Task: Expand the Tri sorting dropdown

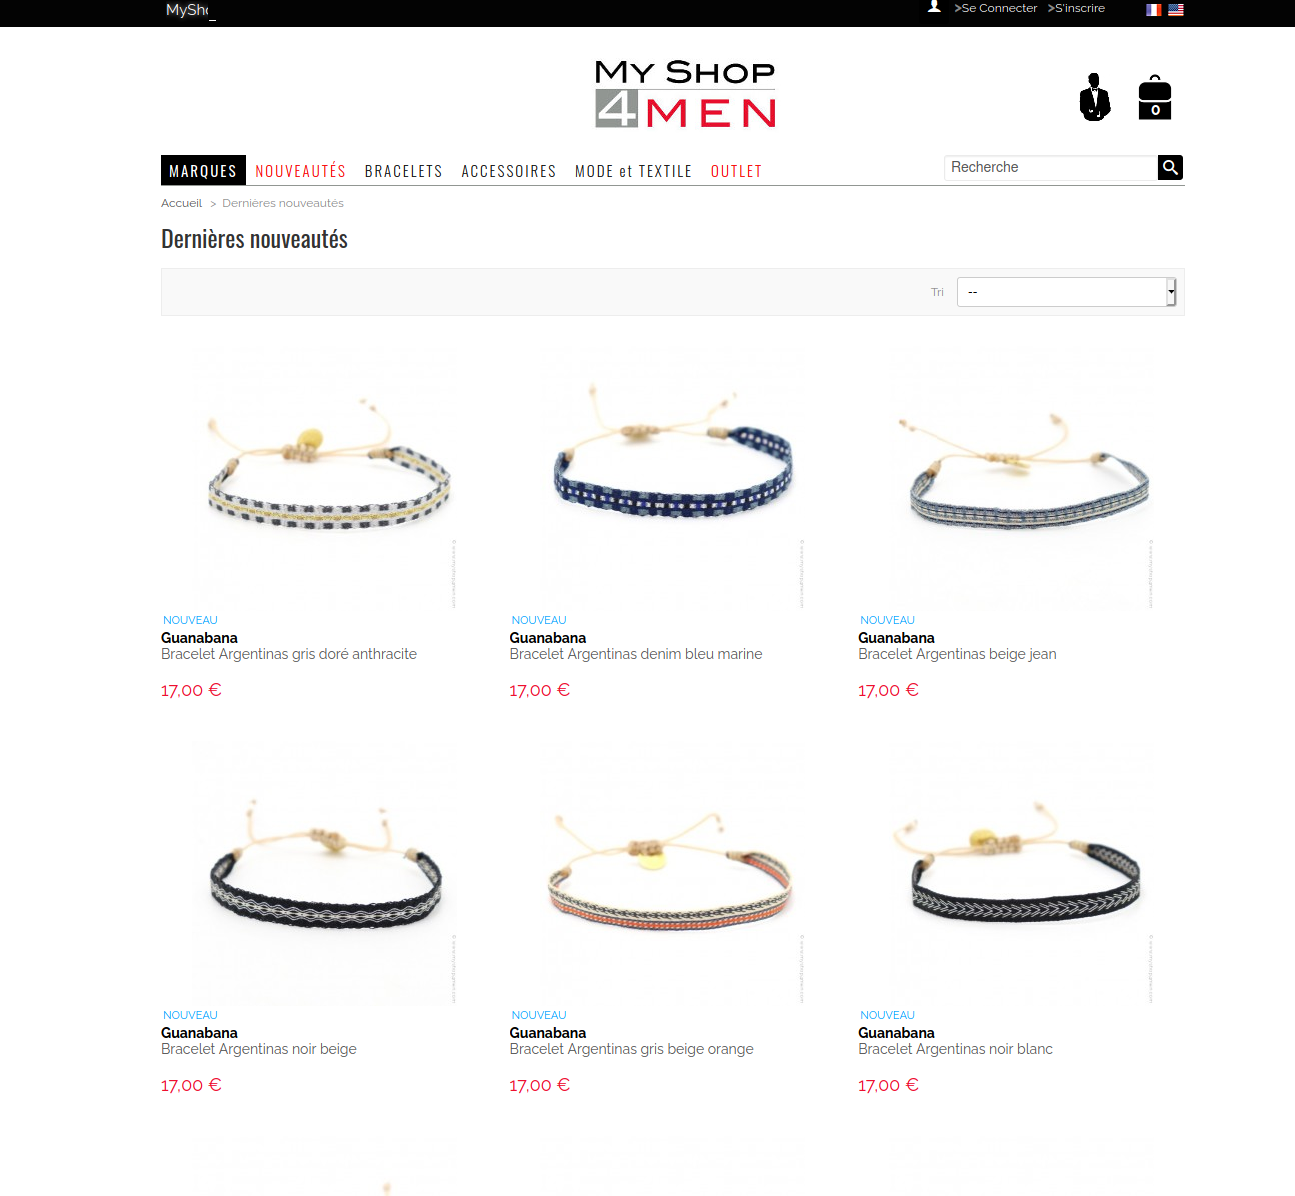Action: click(x=1066, y=292)
